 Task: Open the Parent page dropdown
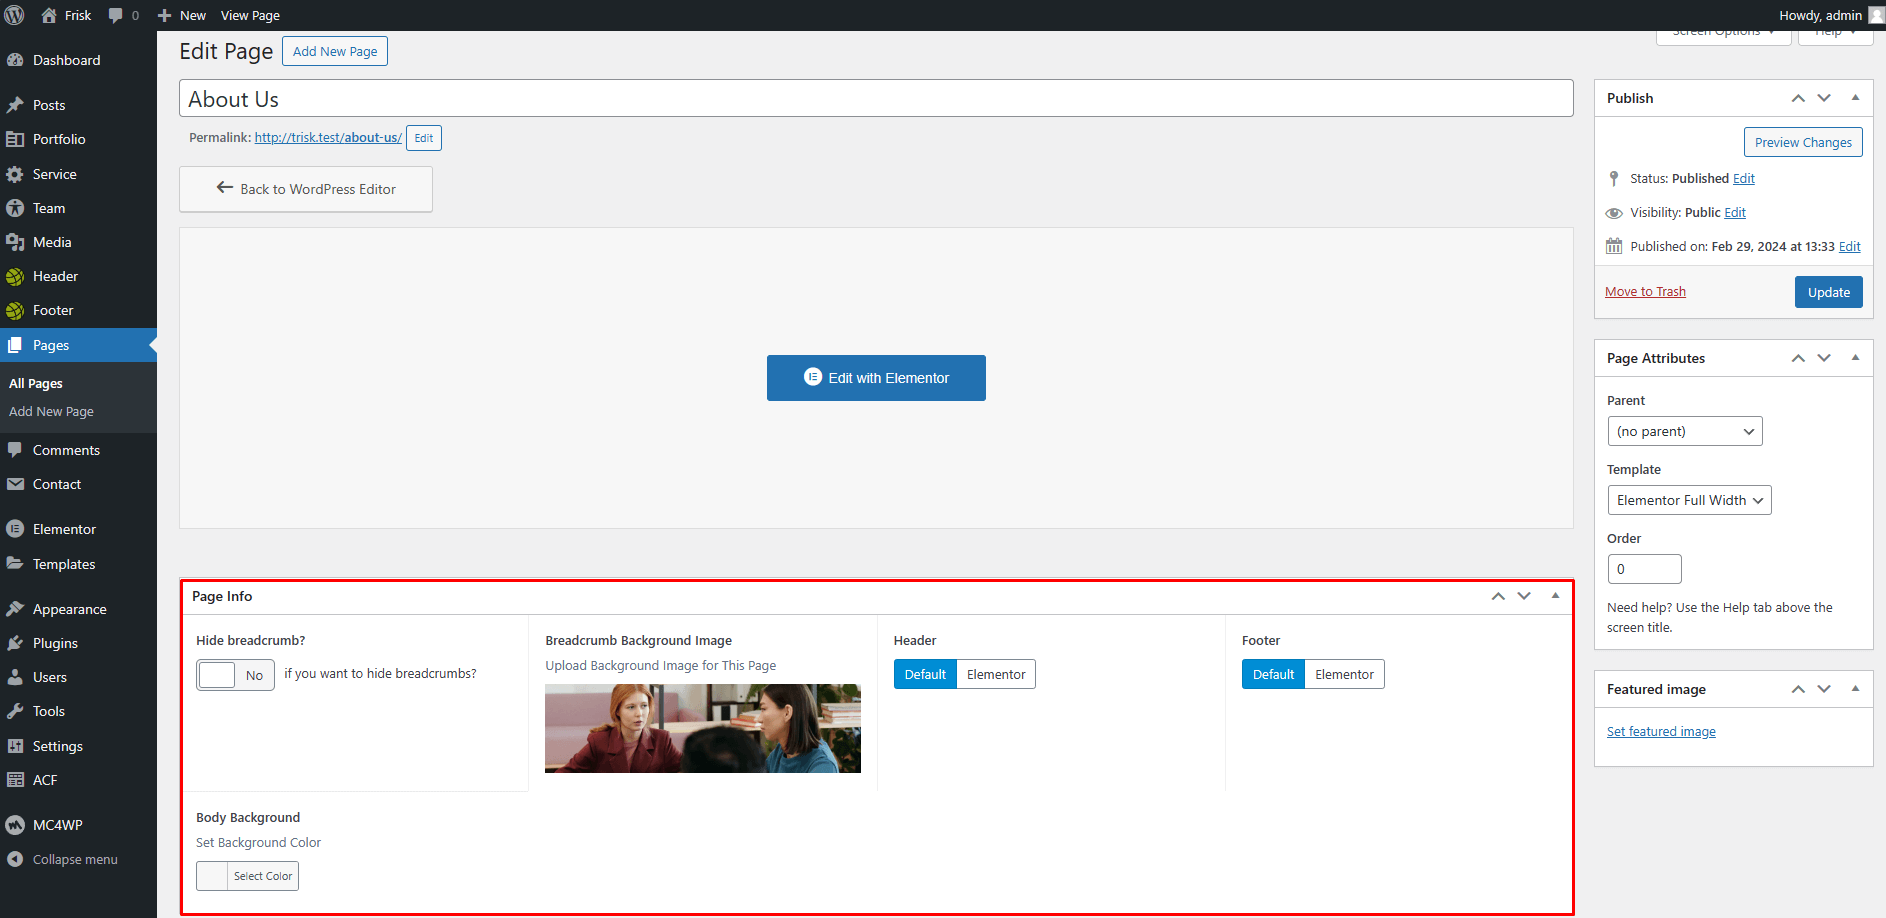point(1684,431)
